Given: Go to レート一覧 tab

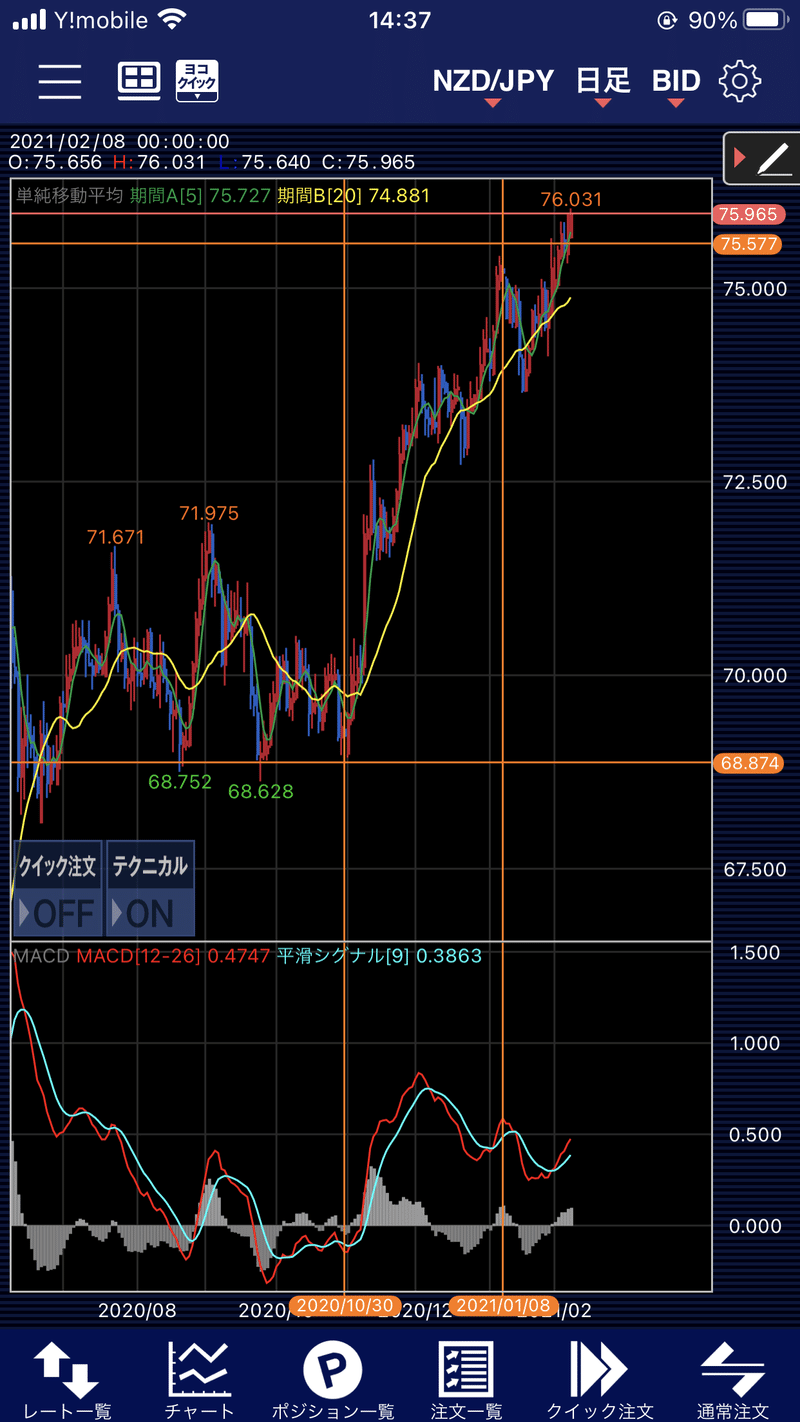Looking at the screenshot, I should pos(67,1380).
